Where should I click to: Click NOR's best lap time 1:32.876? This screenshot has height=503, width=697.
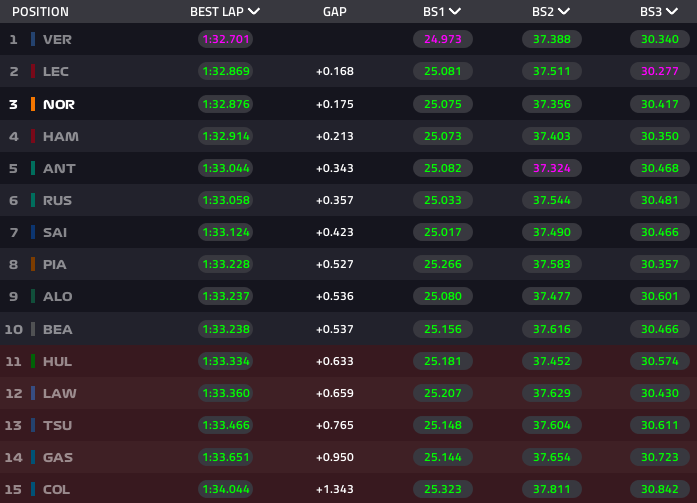[x=225, y=104]
